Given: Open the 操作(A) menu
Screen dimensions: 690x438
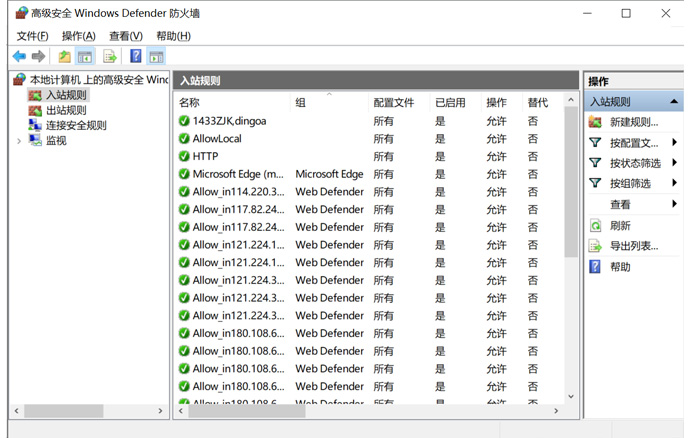Looking at the screenshot, I should [x=79, y=36].
